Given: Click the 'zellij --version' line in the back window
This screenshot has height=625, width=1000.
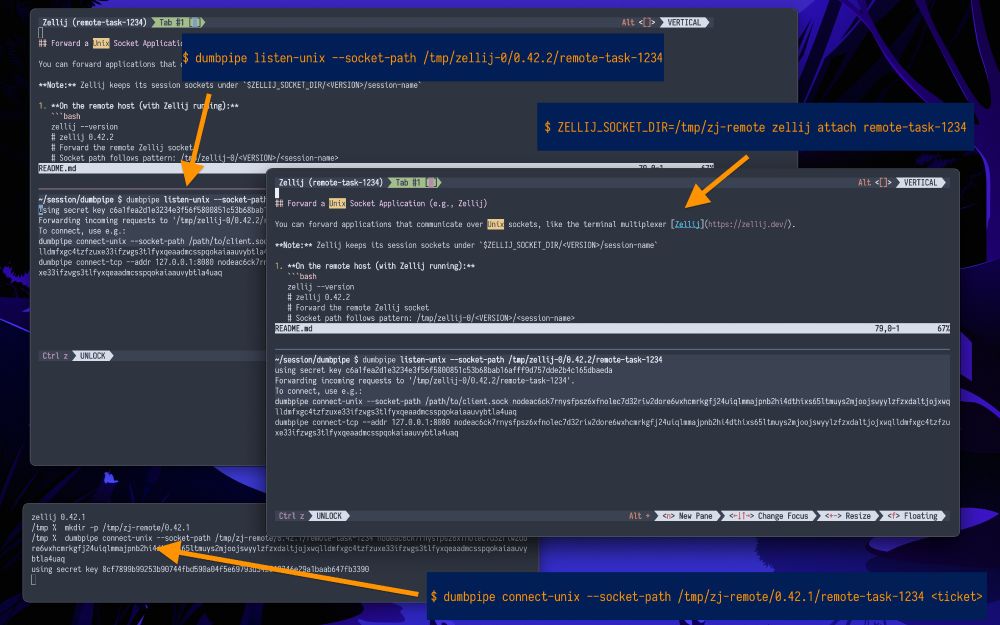Looking at the screenshot, I should coord(84,126).
